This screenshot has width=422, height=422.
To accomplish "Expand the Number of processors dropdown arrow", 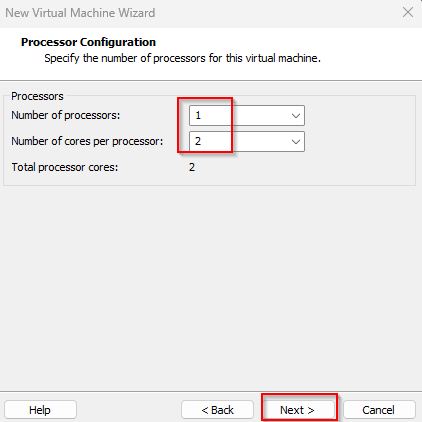I will (x=296, y=116).
